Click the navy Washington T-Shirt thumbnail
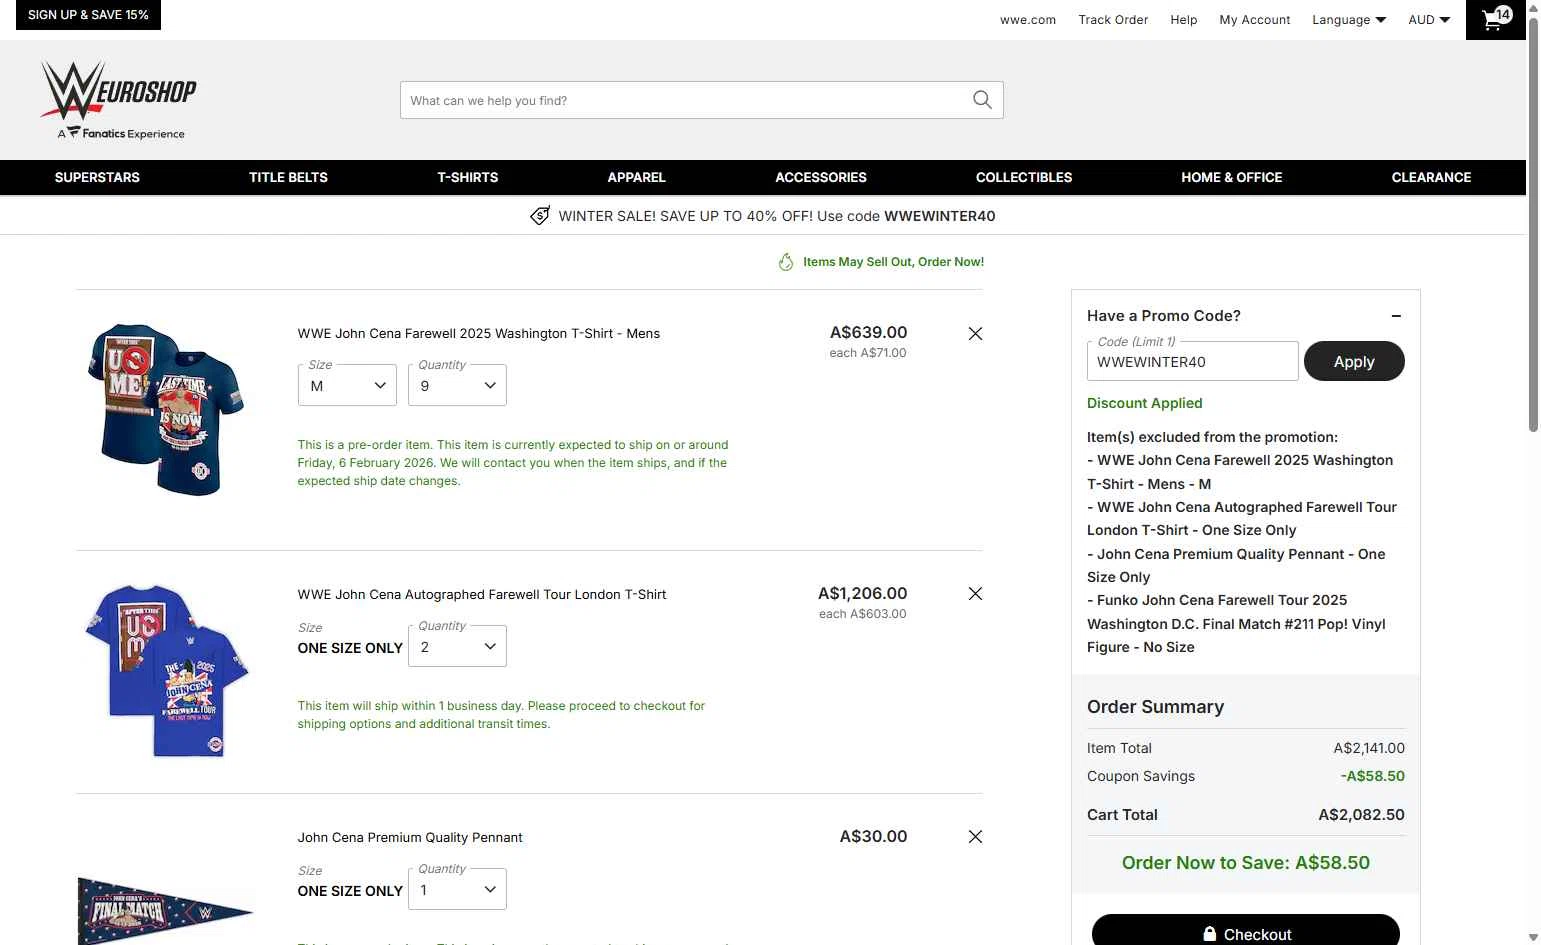The height and width of the screenshot is (945, 1541). (166, 408)
